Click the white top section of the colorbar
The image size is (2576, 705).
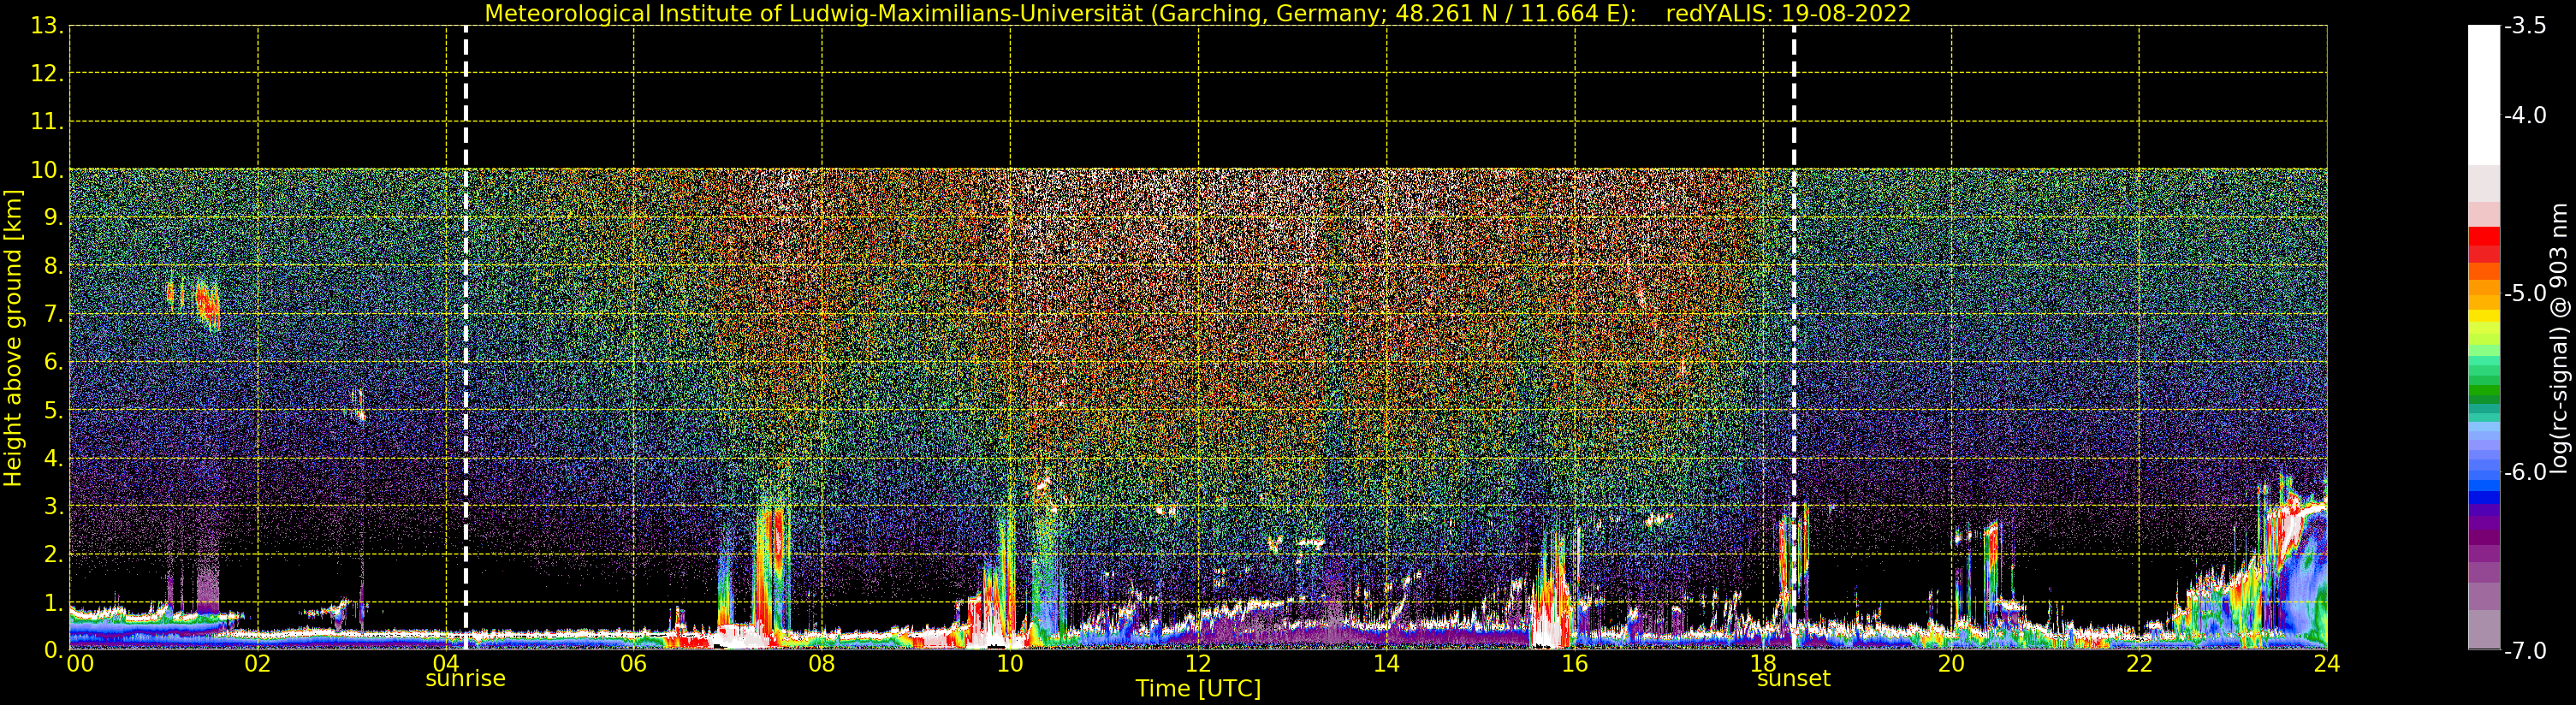click(2484, 95)
